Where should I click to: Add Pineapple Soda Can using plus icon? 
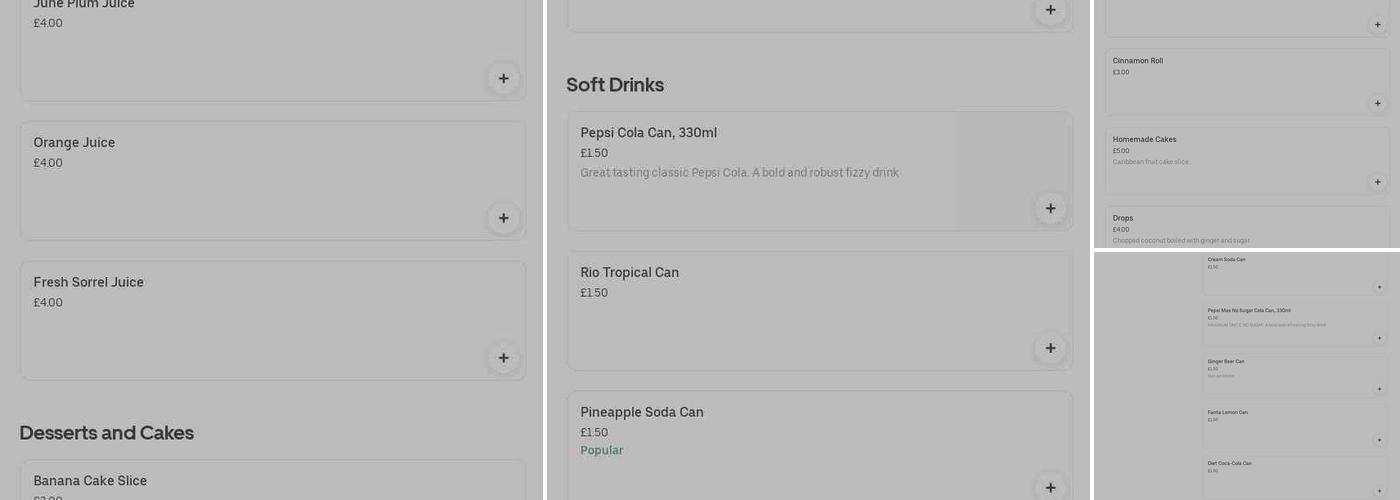point(1050,487)
